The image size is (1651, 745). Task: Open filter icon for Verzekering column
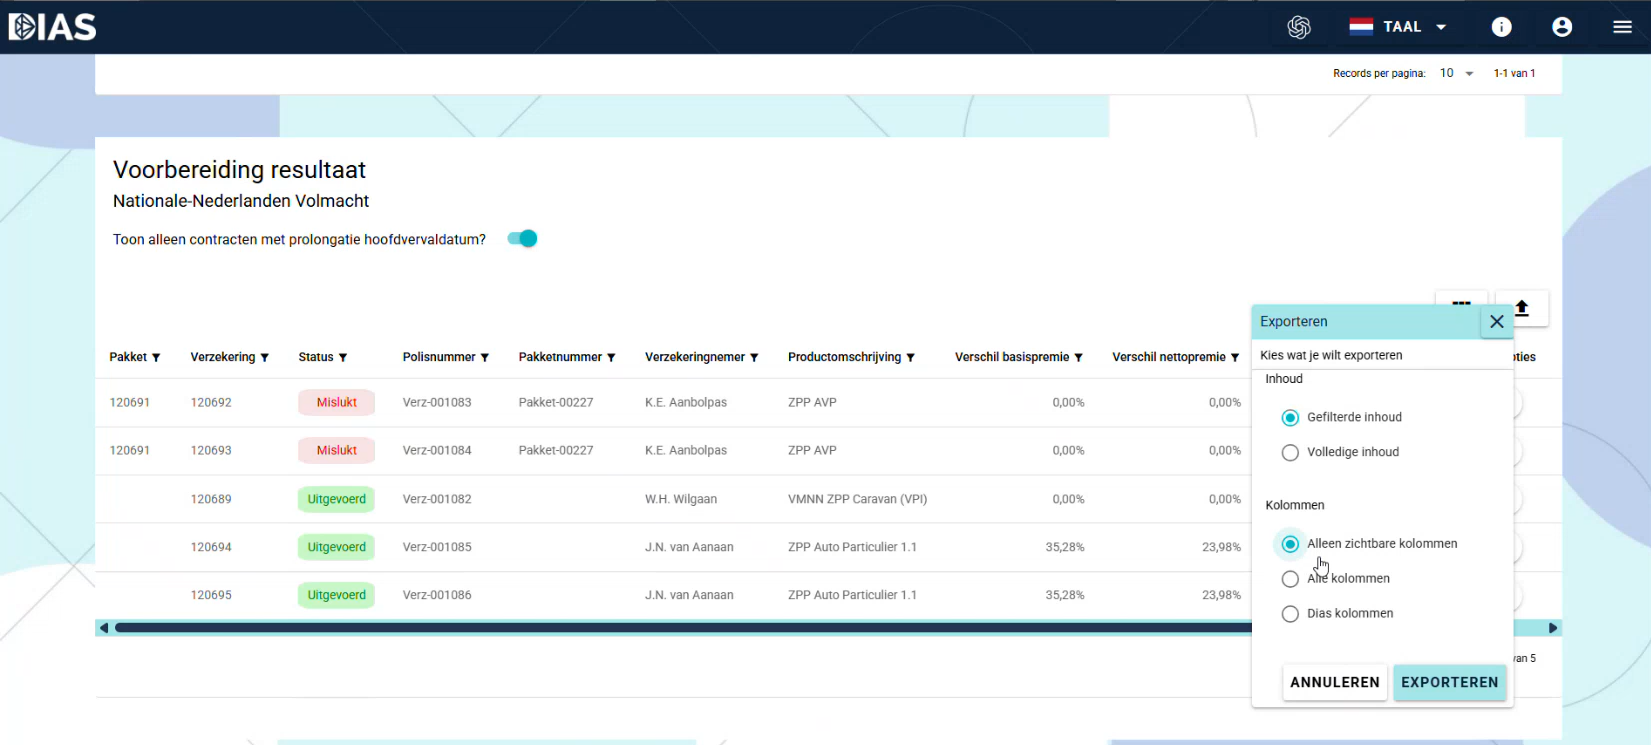pyautogui.click(x=265, y=358)
